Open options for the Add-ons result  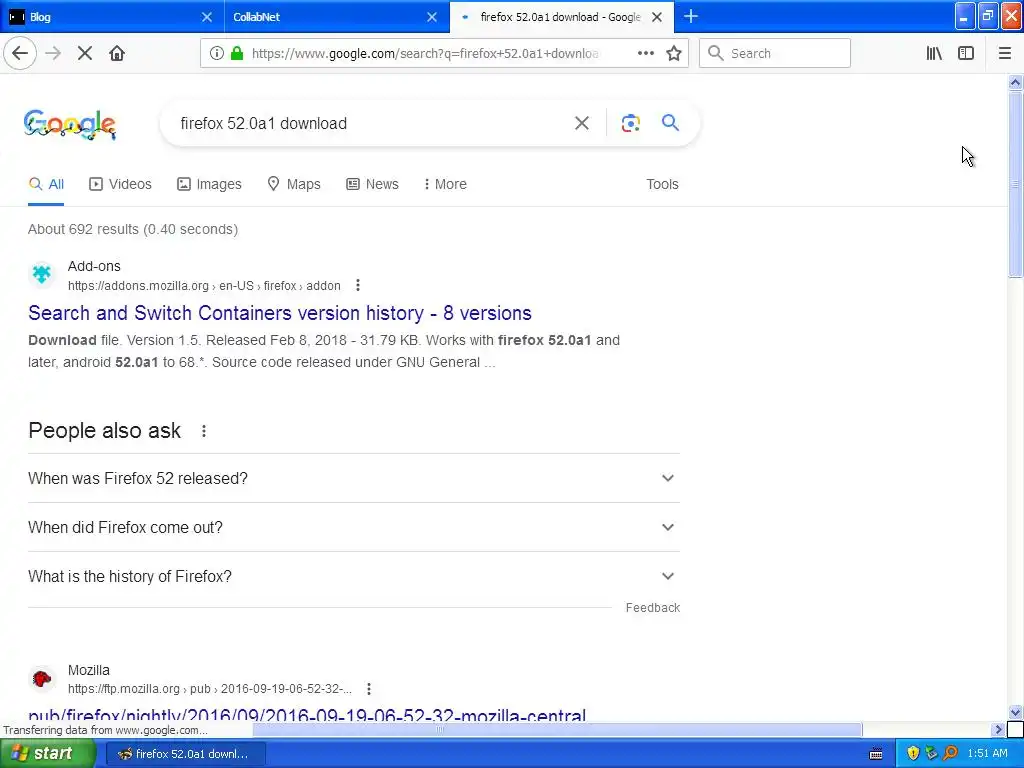(358, 285)
